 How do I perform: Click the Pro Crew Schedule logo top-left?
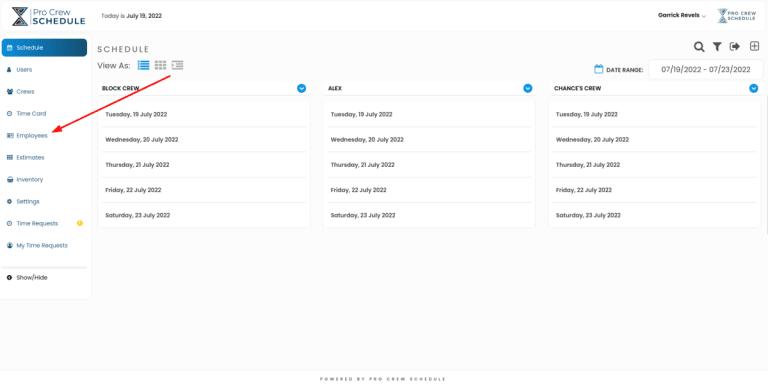[48, 16]
